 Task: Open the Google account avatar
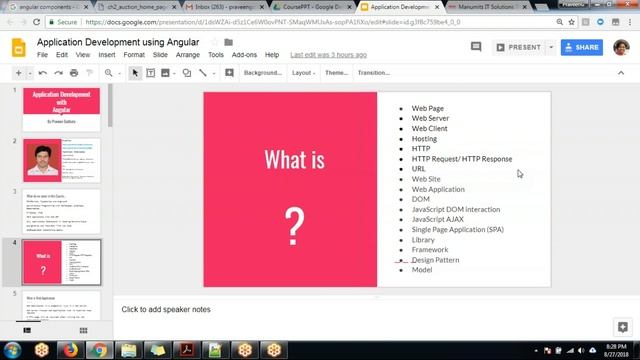621,47
